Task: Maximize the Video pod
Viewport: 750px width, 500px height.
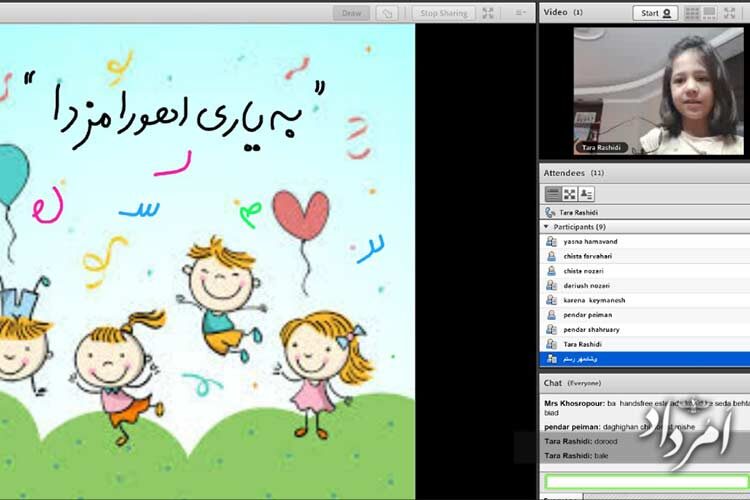Action: 730,13
